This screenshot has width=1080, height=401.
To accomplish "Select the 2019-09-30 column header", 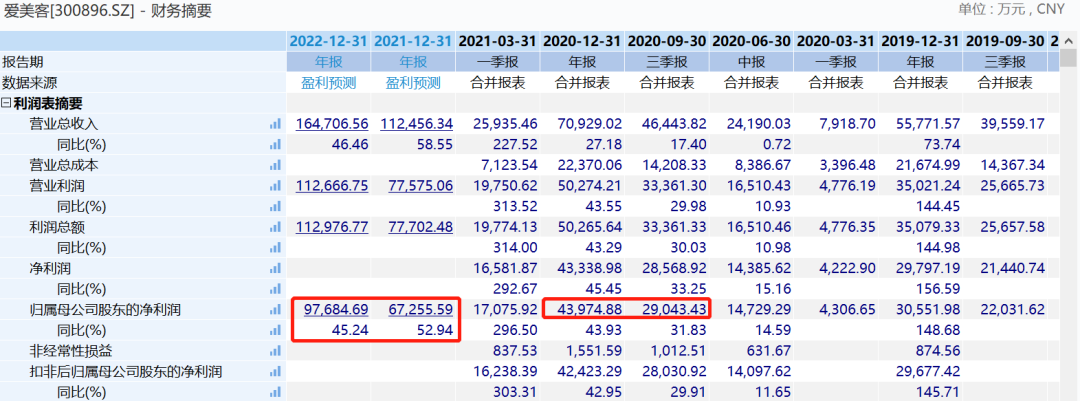I will 1005,41.
